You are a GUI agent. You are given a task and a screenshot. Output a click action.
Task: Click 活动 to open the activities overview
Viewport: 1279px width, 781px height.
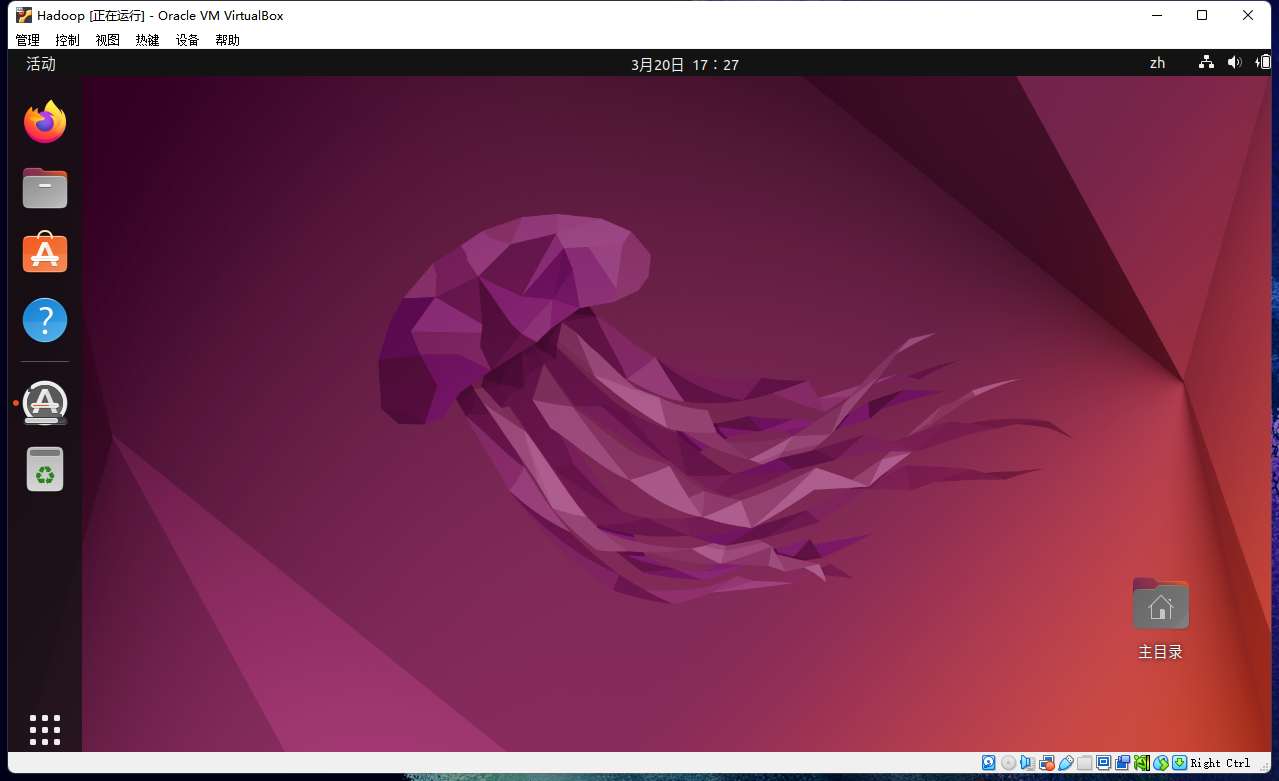(x=41, y=64)
